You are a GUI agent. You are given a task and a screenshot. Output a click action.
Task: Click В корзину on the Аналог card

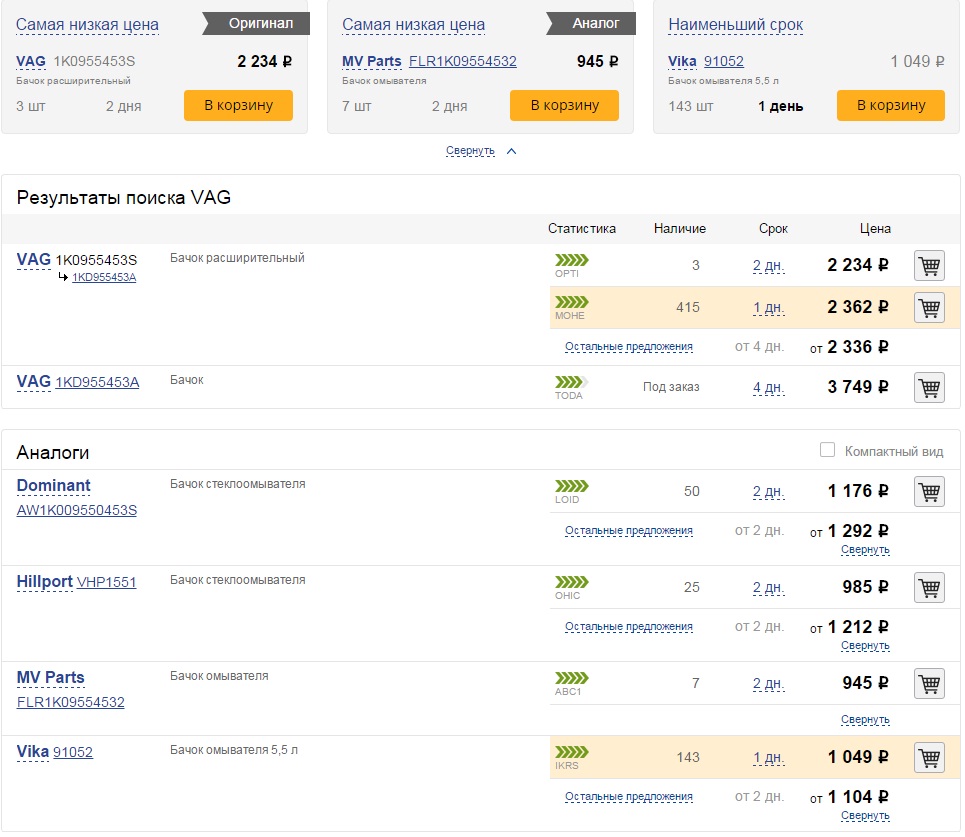pos(564,105)
